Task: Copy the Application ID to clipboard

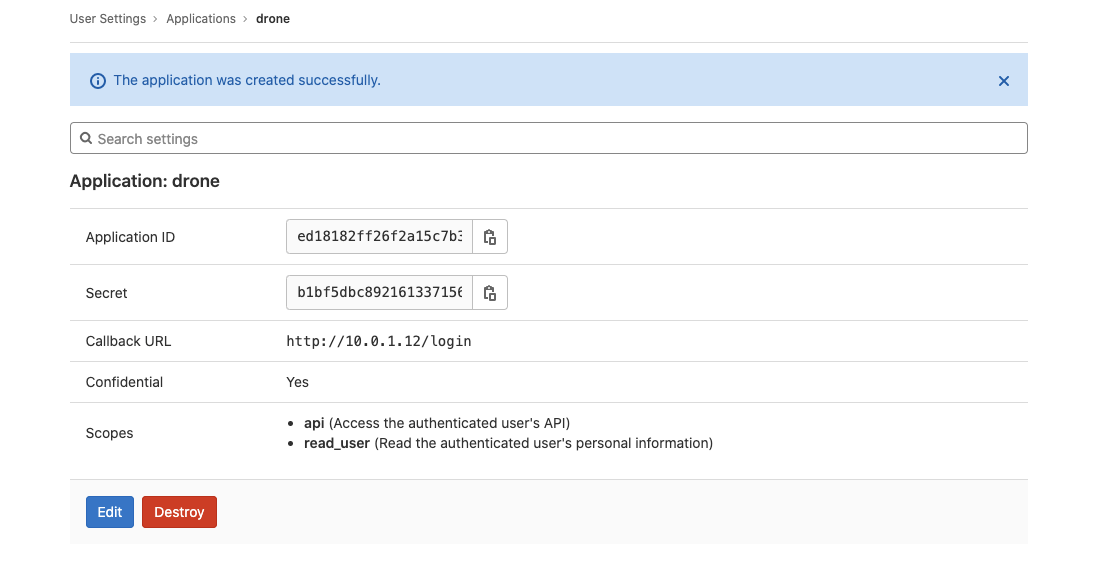Action: 490,237
